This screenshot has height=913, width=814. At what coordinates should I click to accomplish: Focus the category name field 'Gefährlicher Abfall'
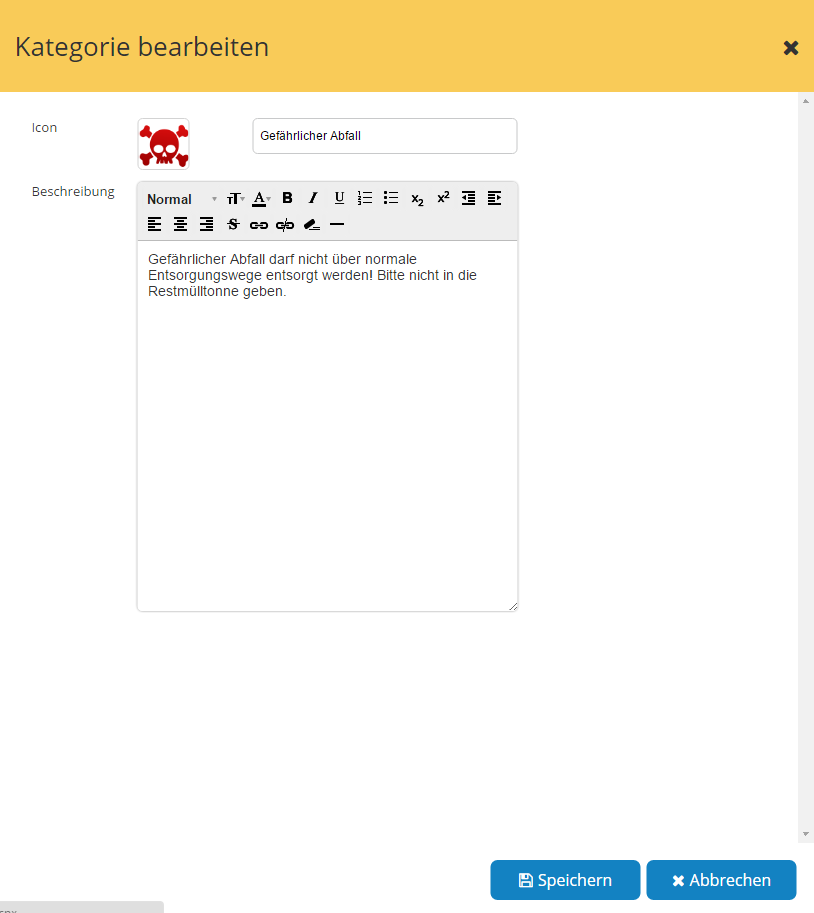(x=385, y=136)
